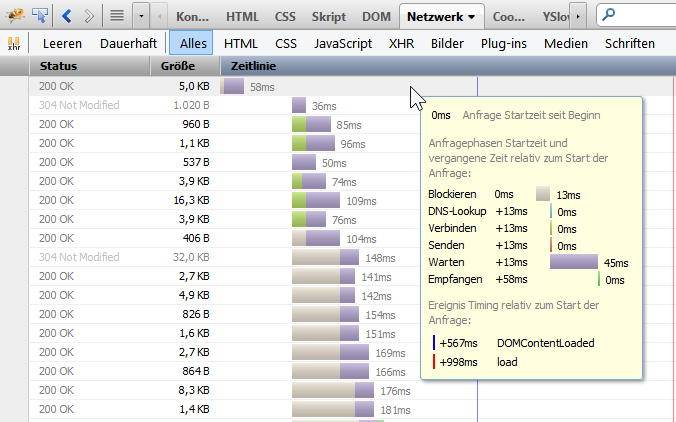The image size is (676, 422).
Task: Select the 864 B size cell
Action: [196, 371]
